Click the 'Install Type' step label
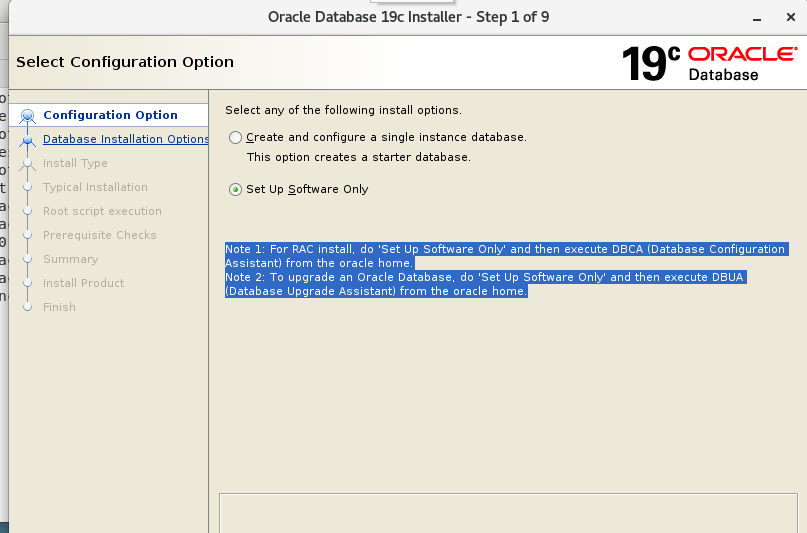 point(75,163)
